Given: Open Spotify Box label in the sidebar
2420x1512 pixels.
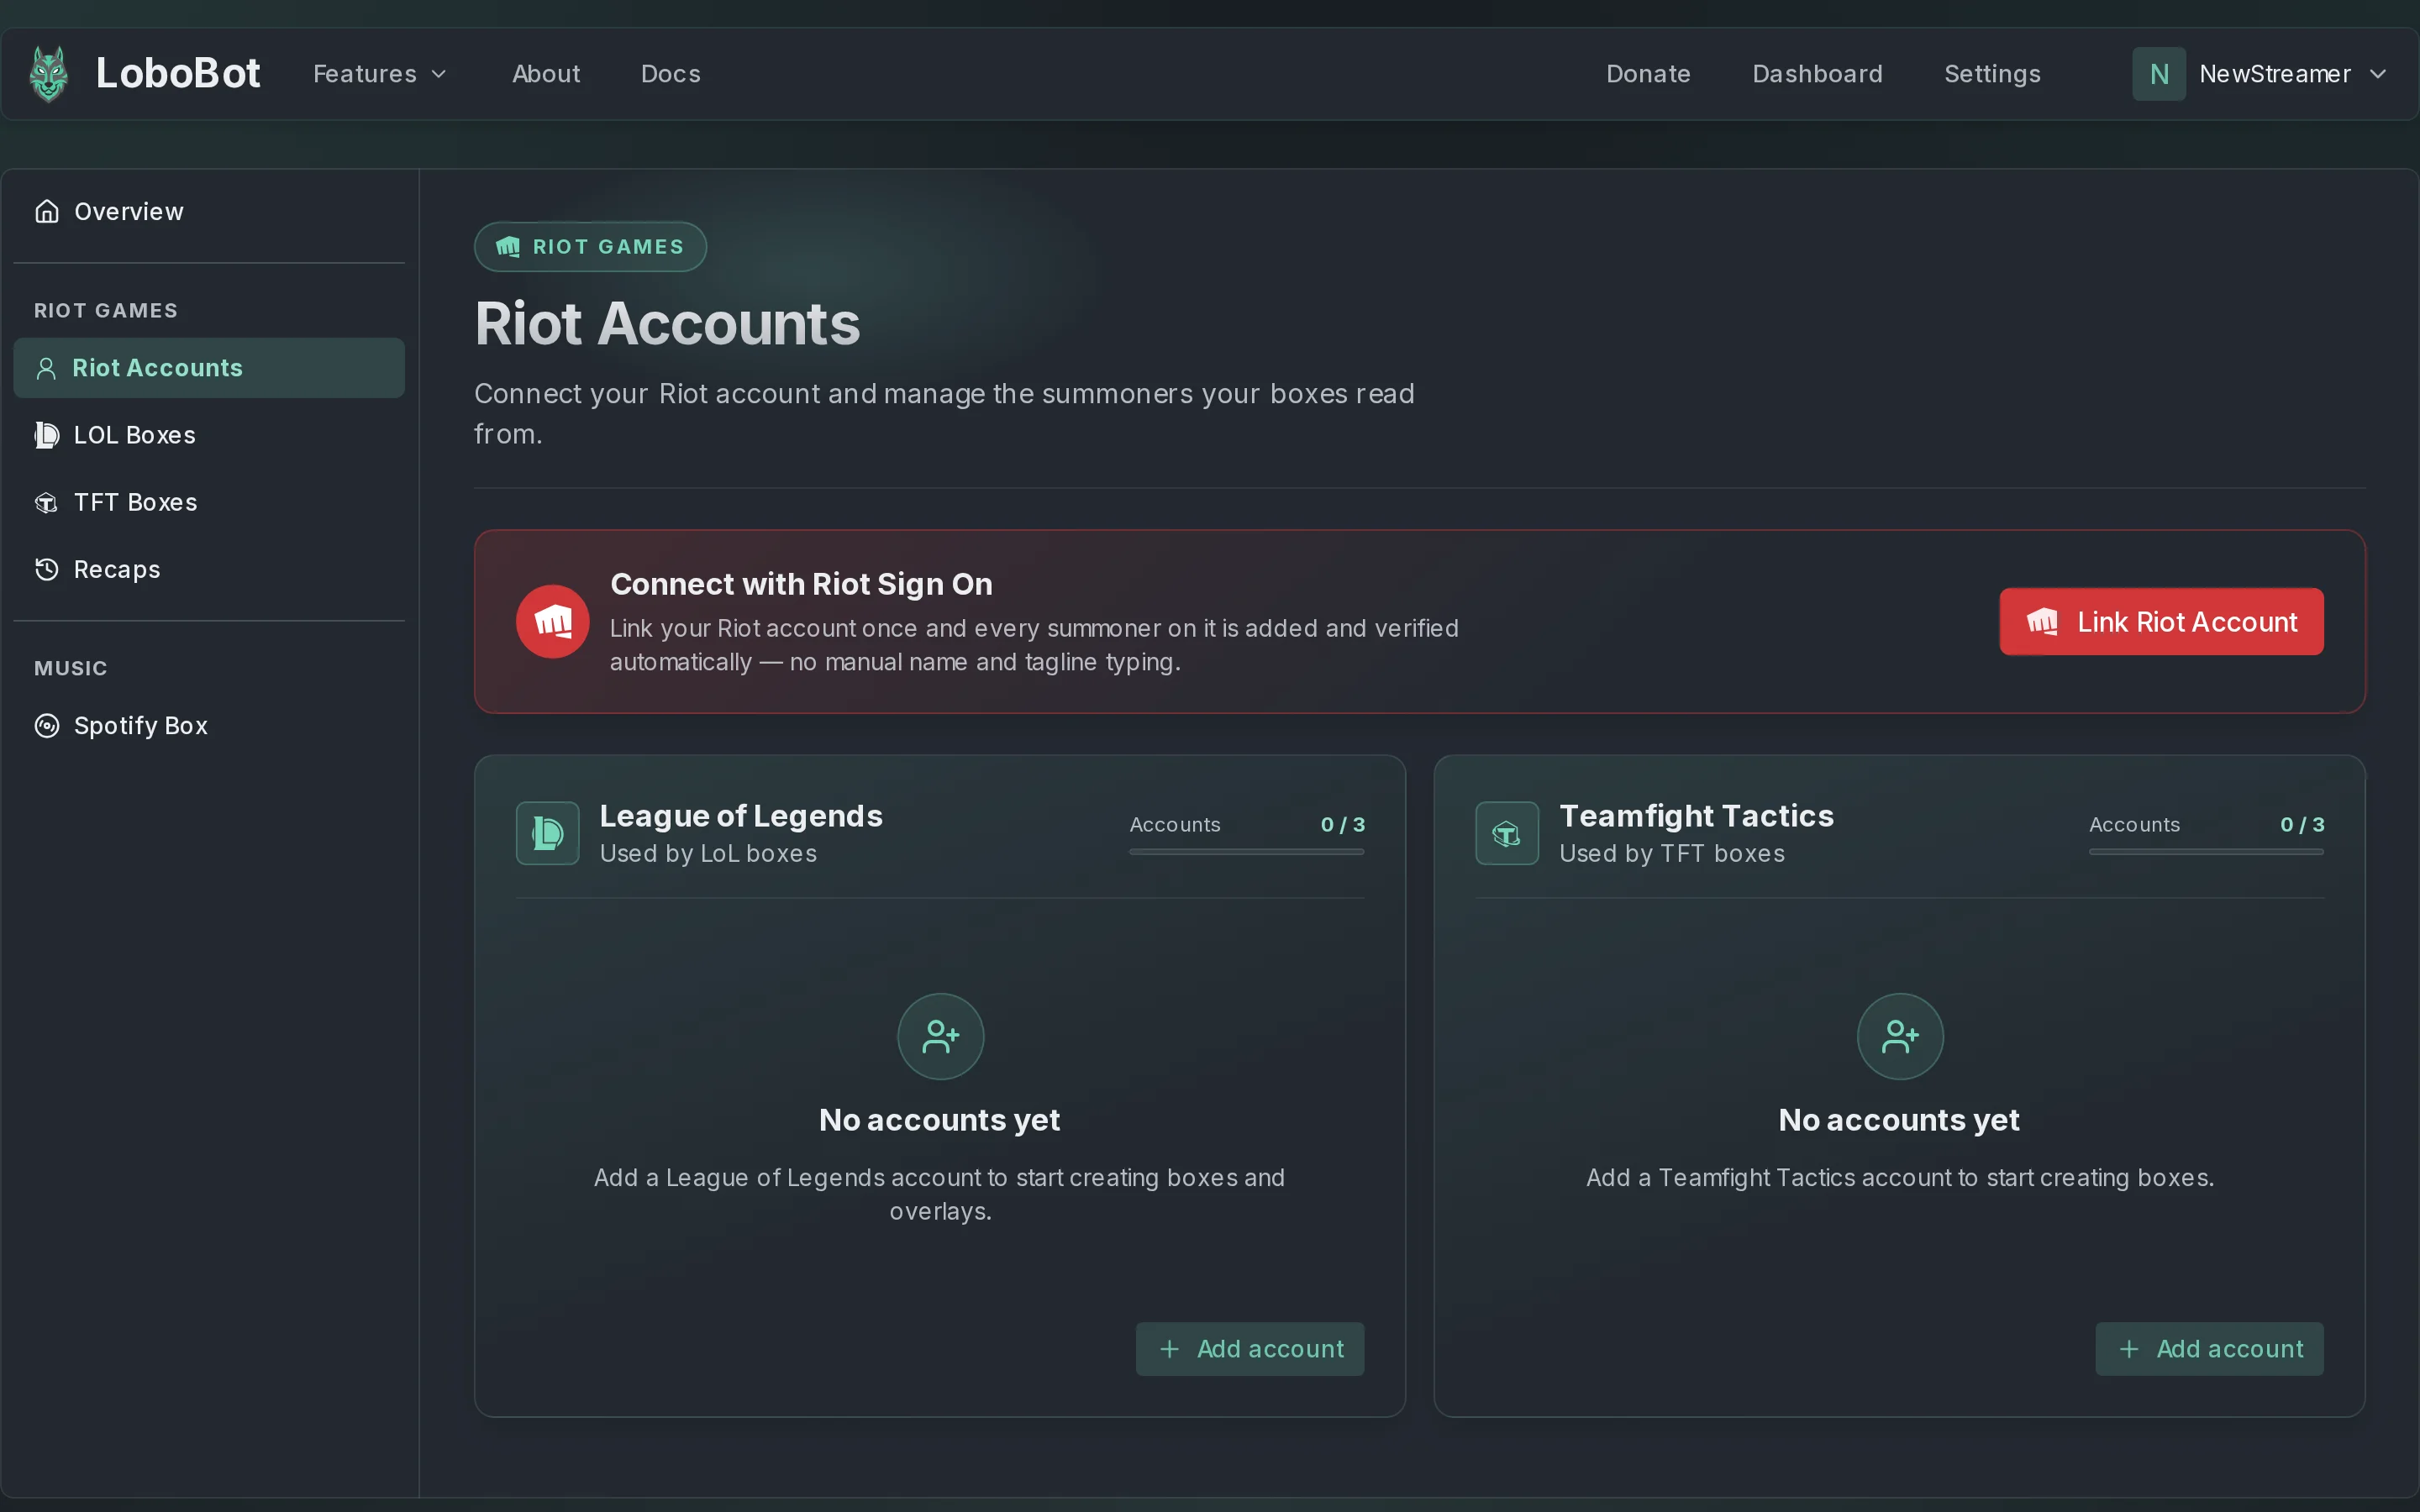Looking at the screenshot, I should tap(141, 726).
